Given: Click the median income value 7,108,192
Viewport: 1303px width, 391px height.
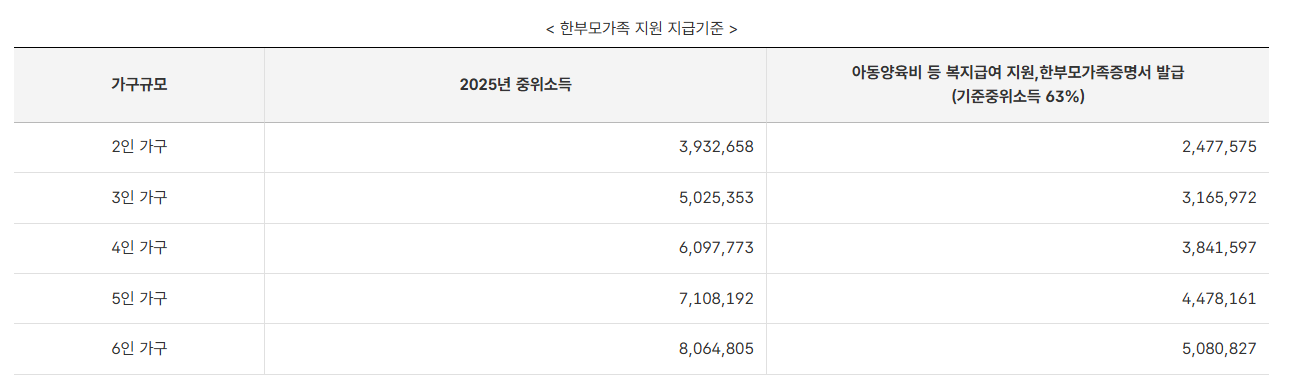Looking at the screenshot, I should (716, 298).
